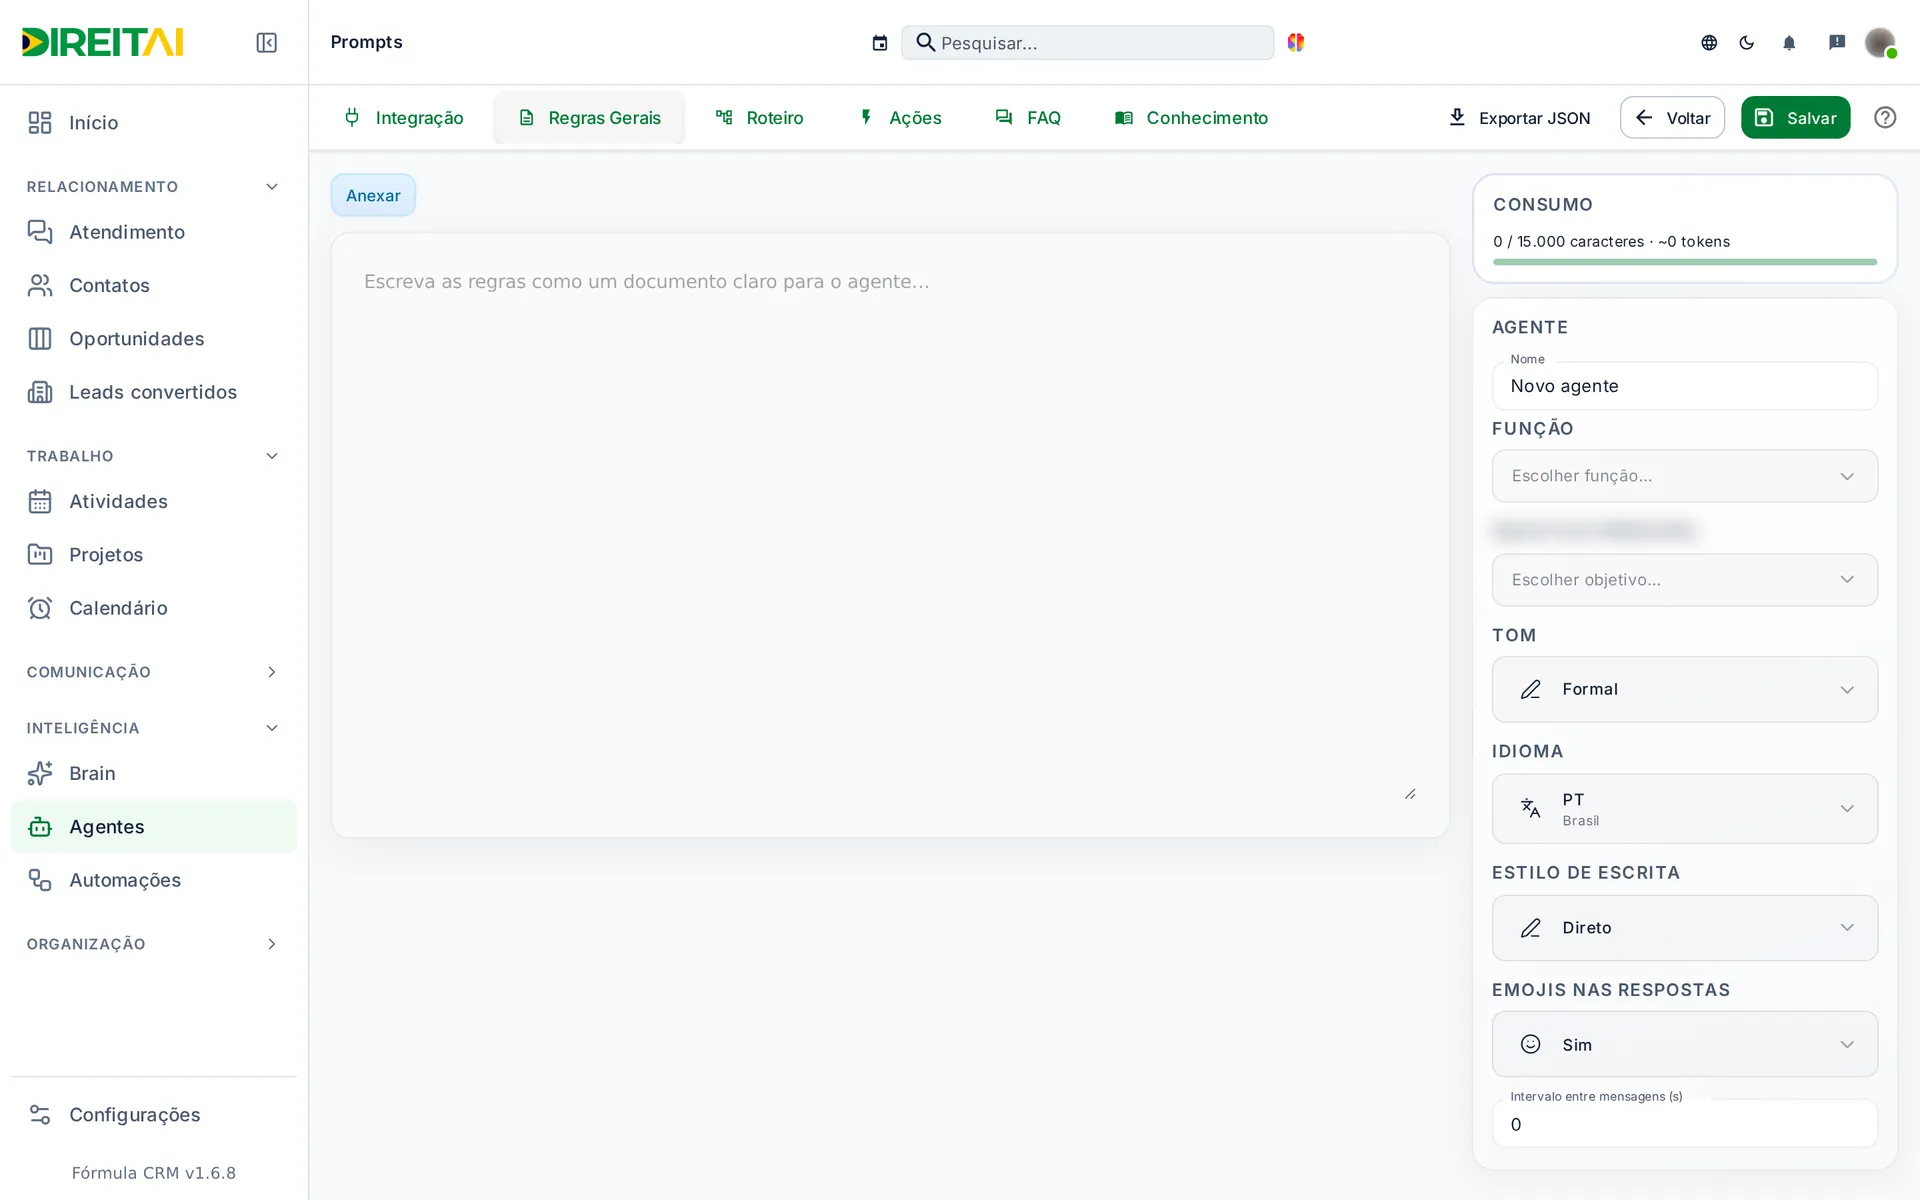
Task: Open Oportunidades in sidebar
Action: (x=153, y=339)
